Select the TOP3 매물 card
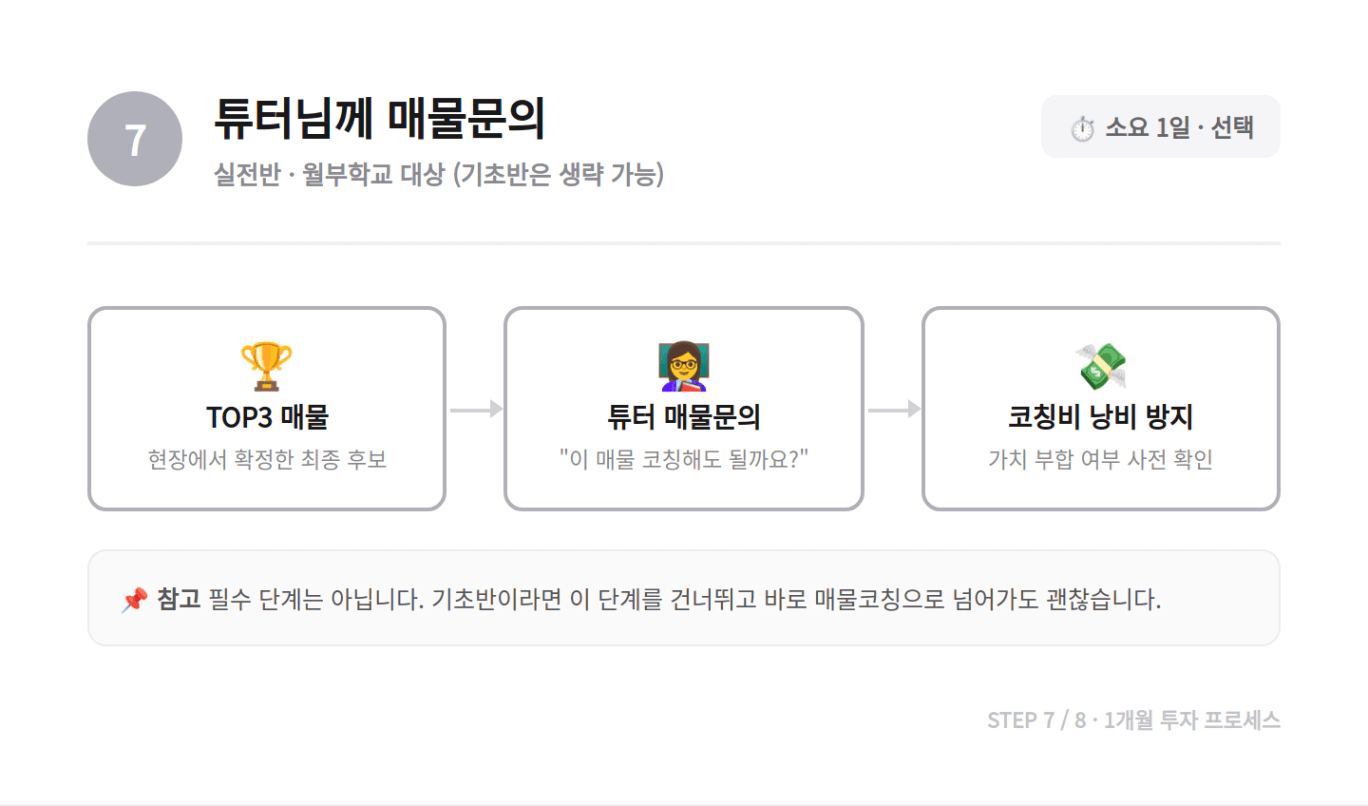Viewport: 1368px width, 806px height. 267,409
